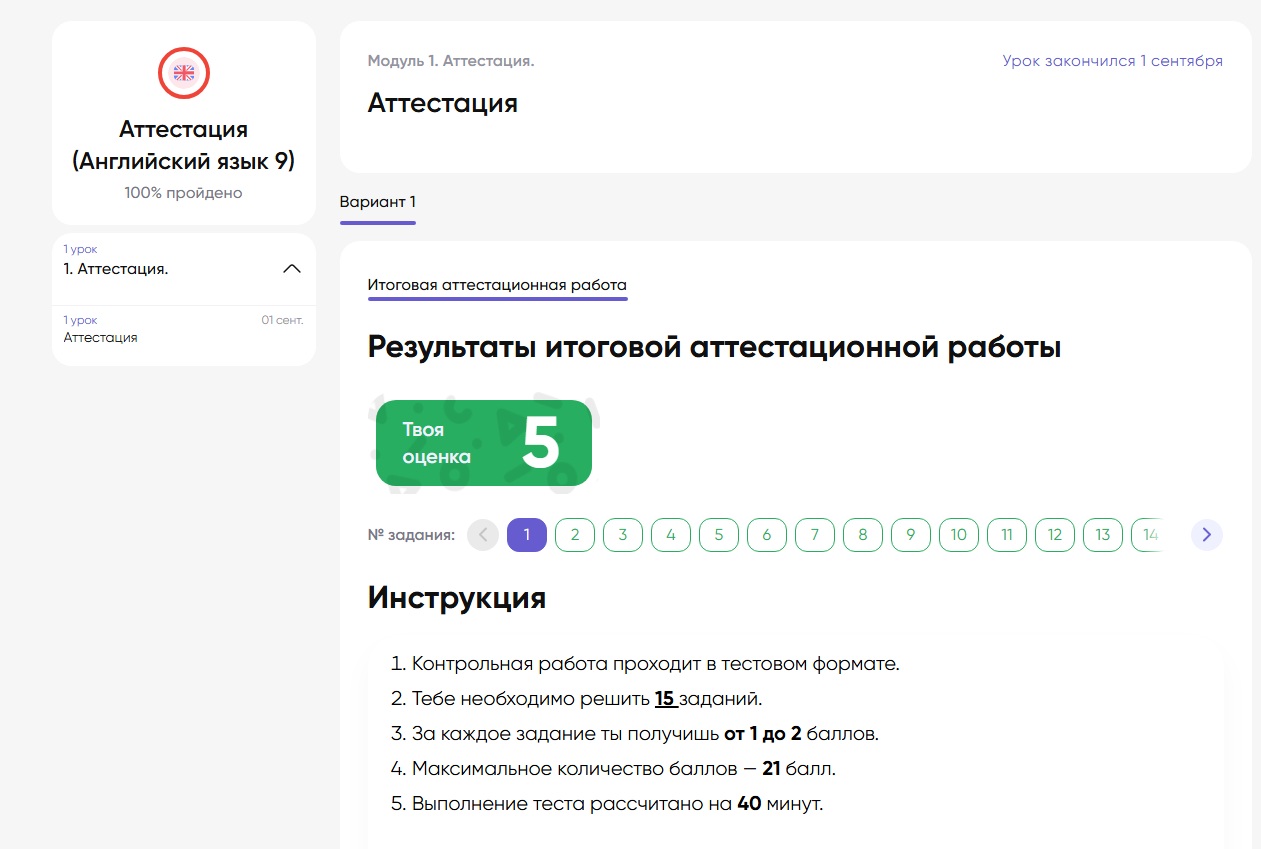1261x849 pixels.
Task: Open task number 9
Action: [910, 535]
